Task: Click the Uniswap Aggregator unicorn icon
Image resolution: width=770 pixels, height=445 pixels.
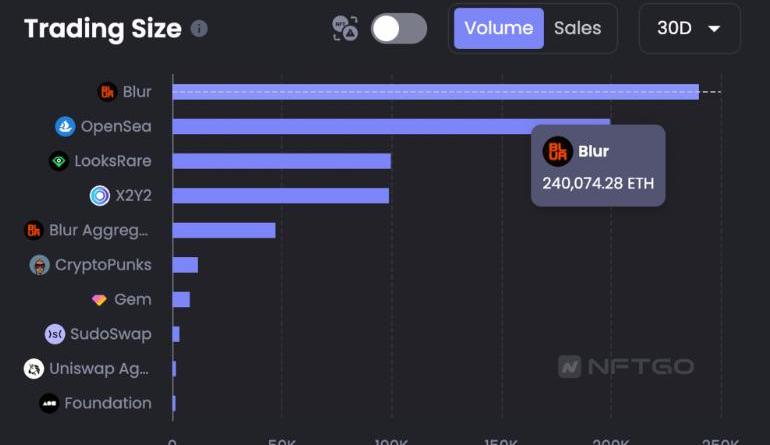Action: 34,369
